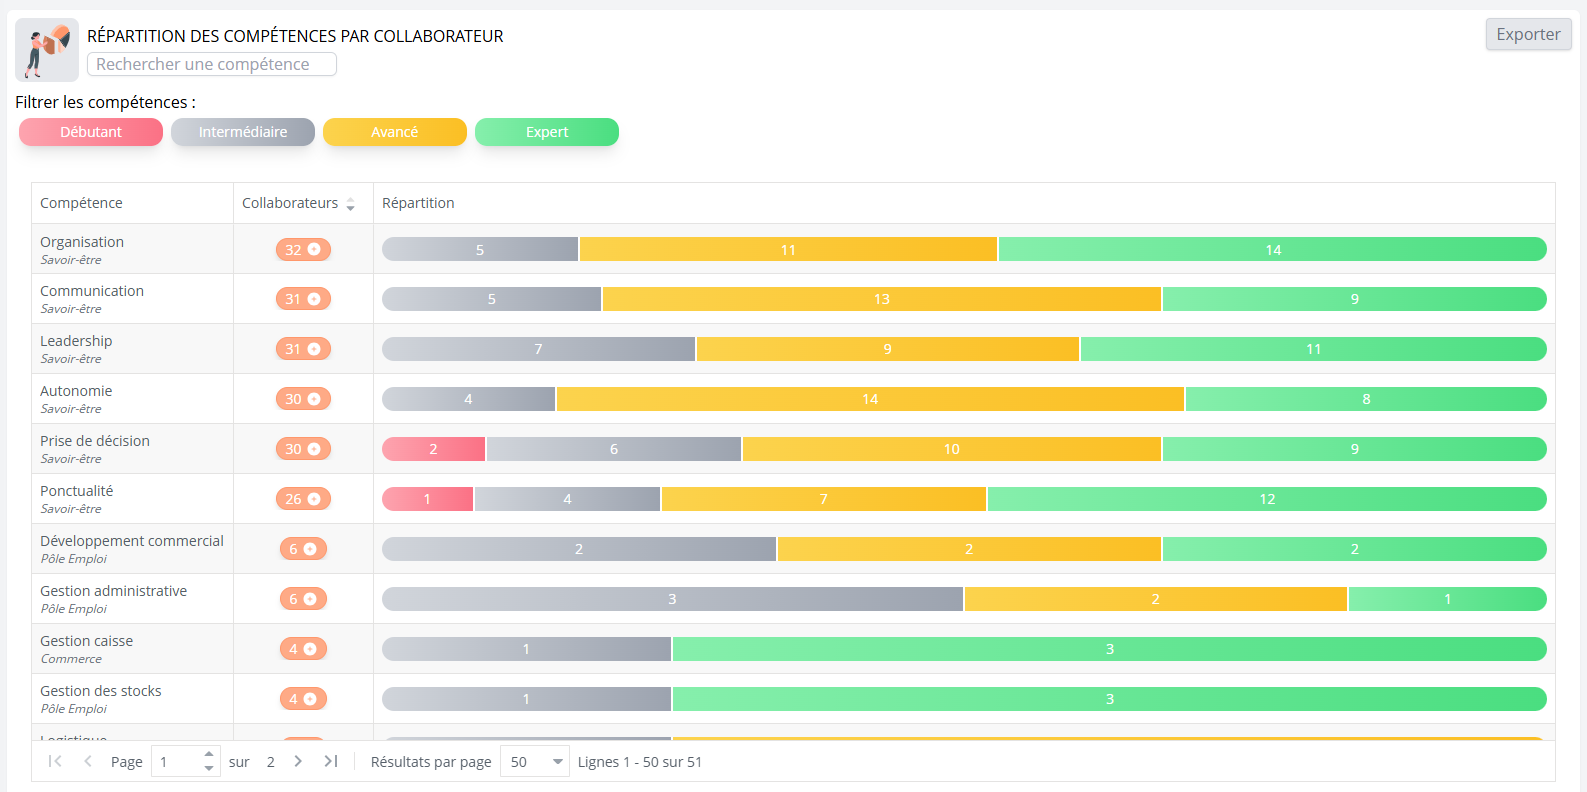This screenshot has width=1587, height=792.
Task: Go to the first page icon
Action: (x=55, y=761)
